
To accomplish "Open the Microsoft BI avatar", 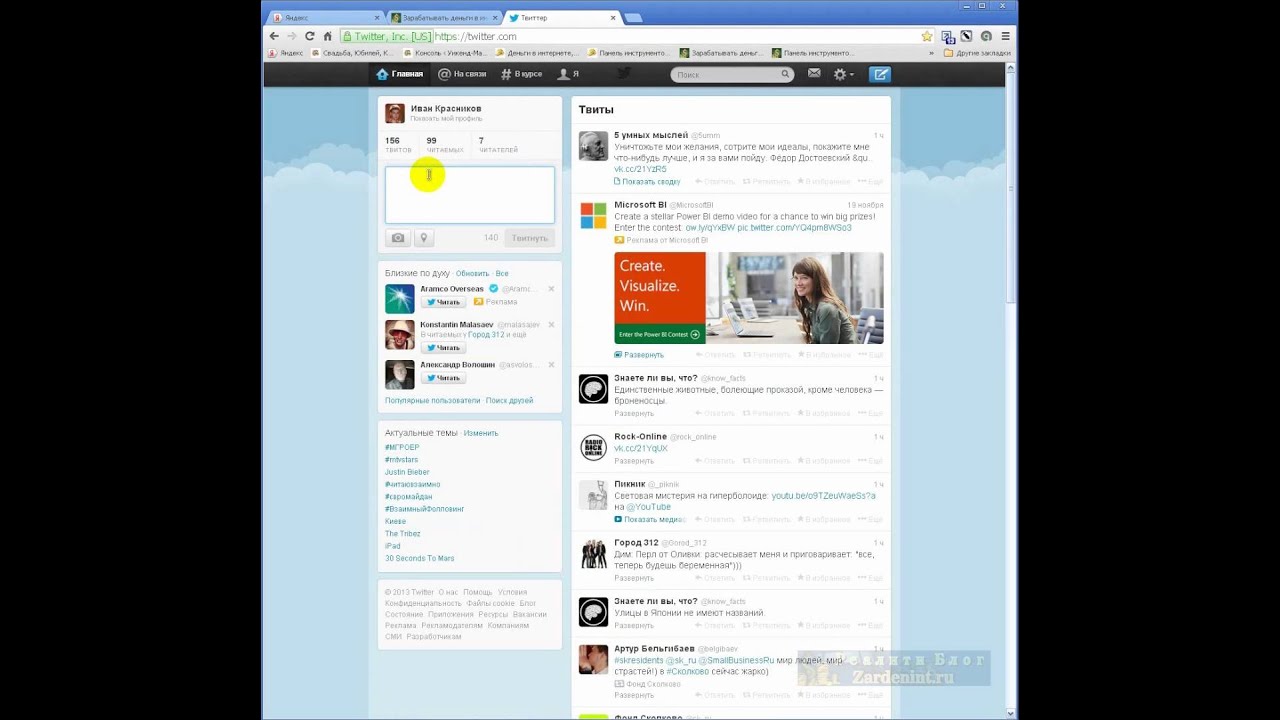I will click(594, 216).
